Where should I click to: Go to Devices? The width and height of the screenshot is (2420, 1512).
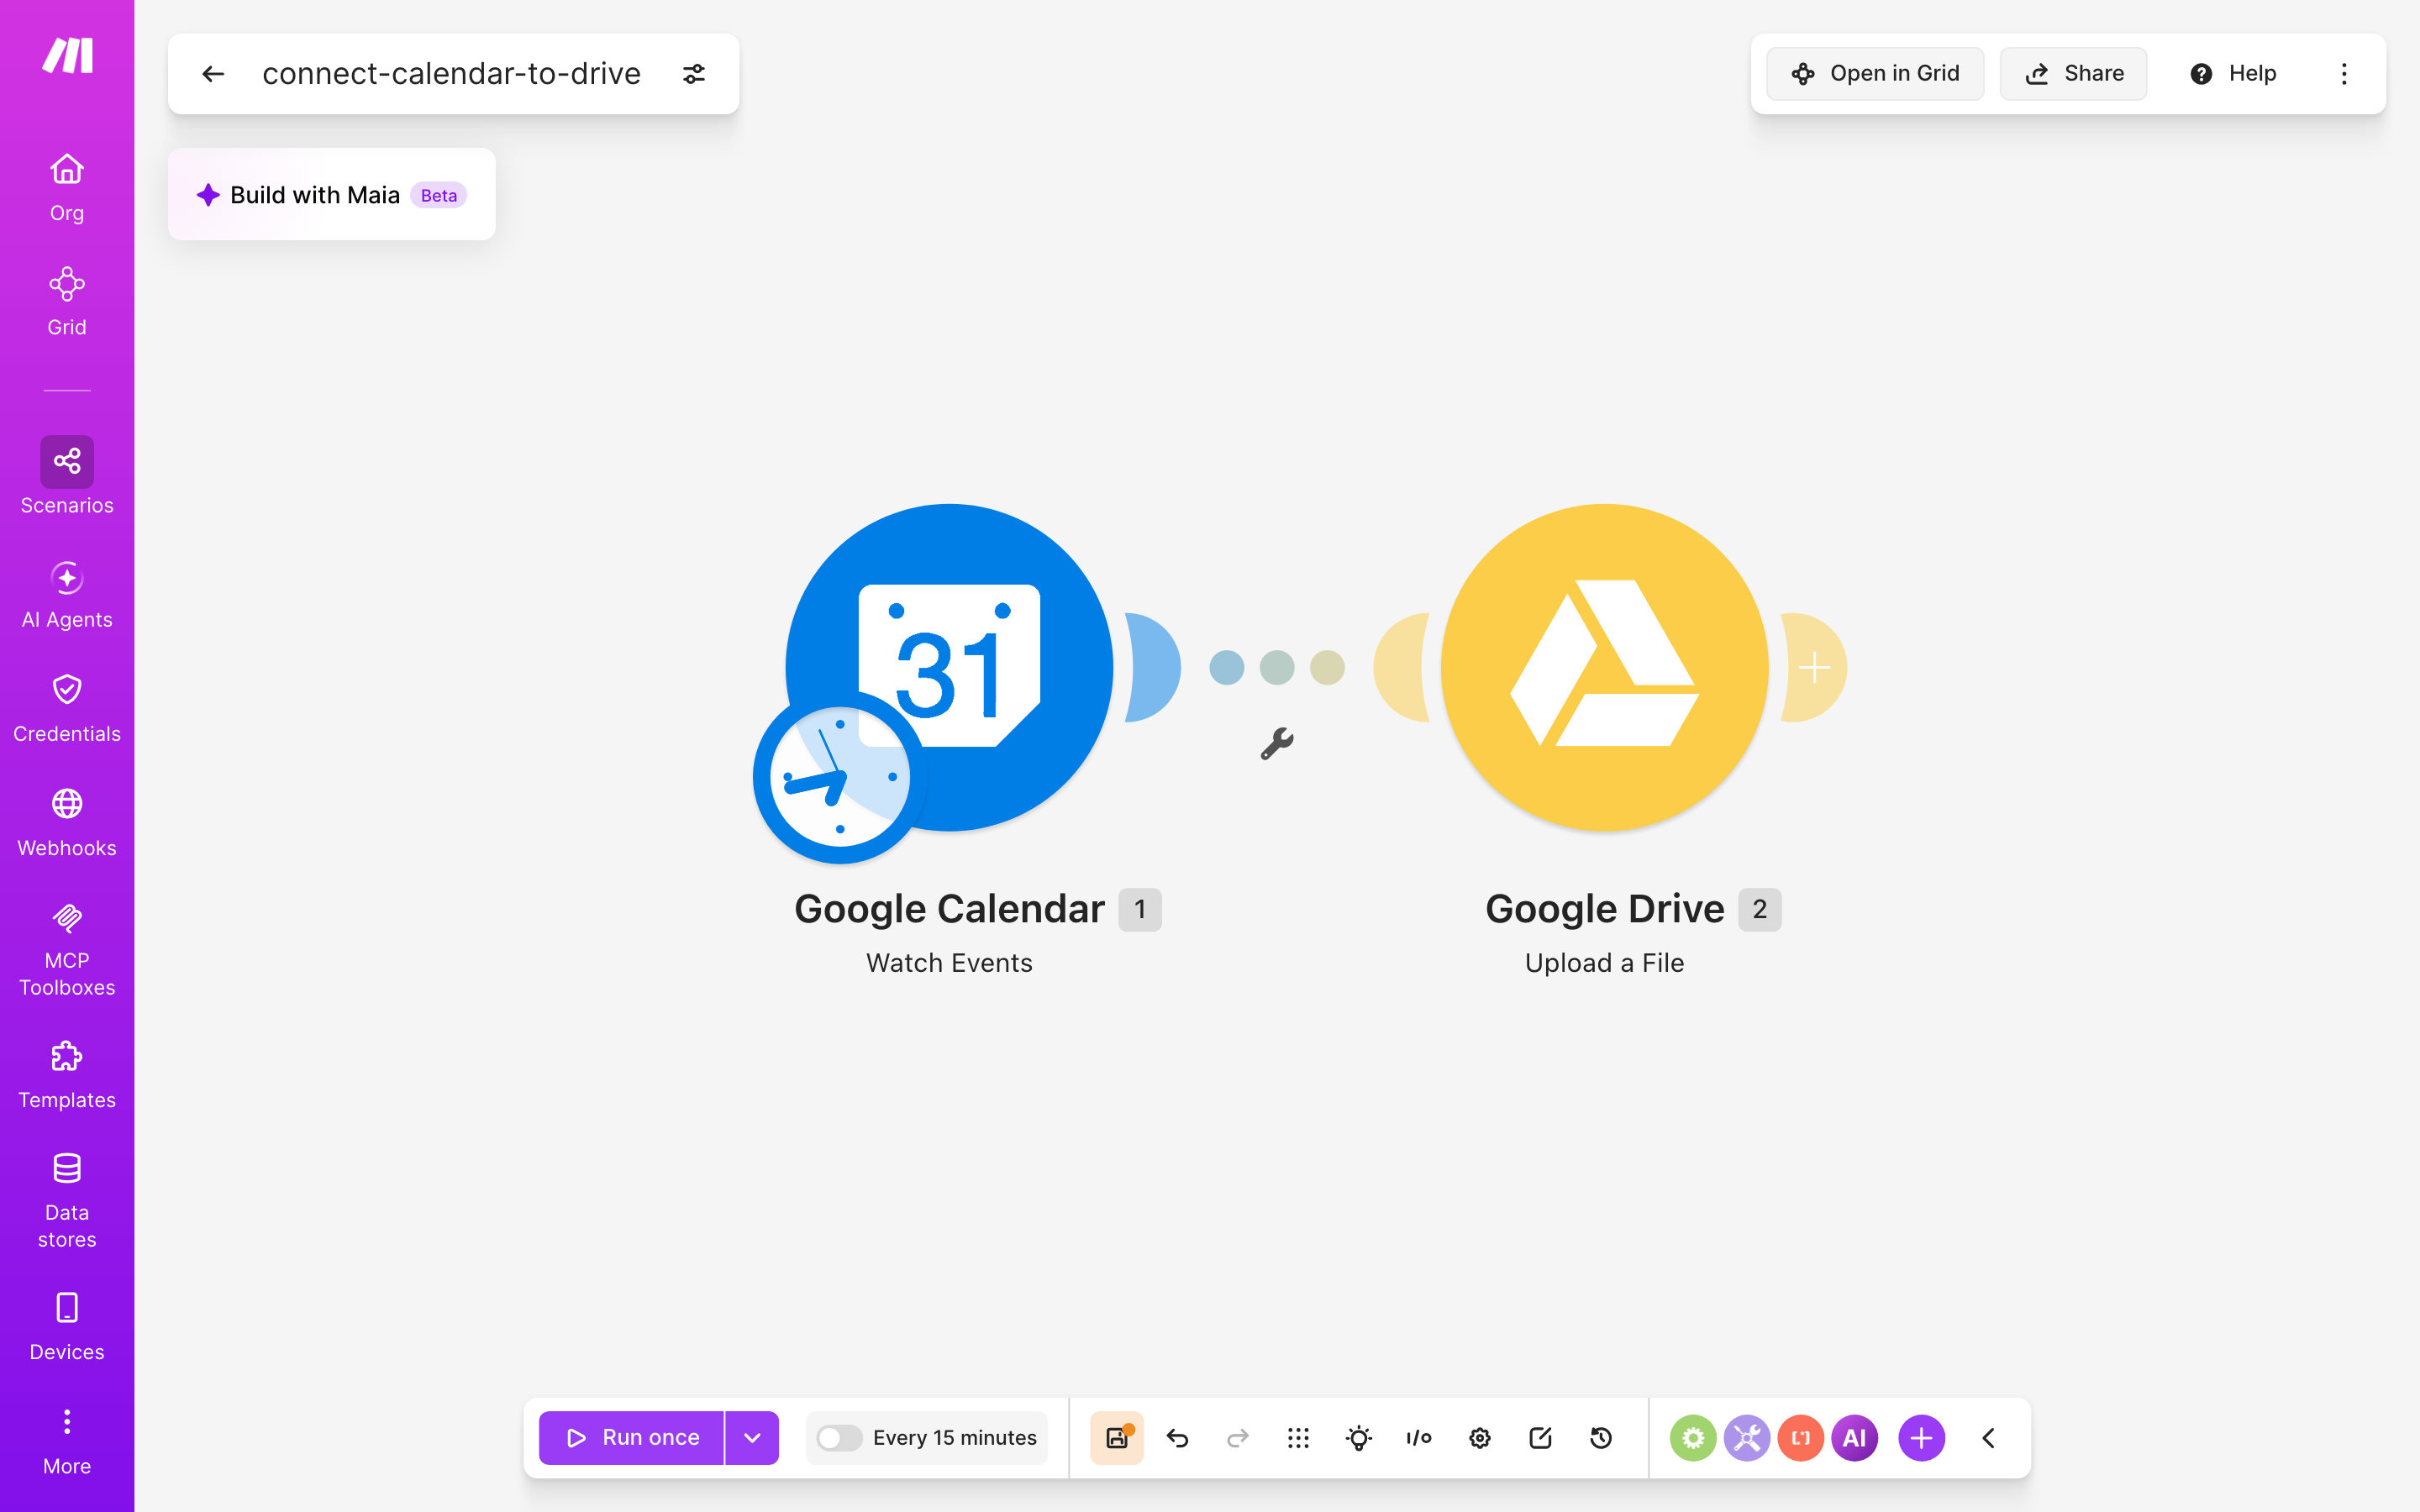tap(67, 1327)
